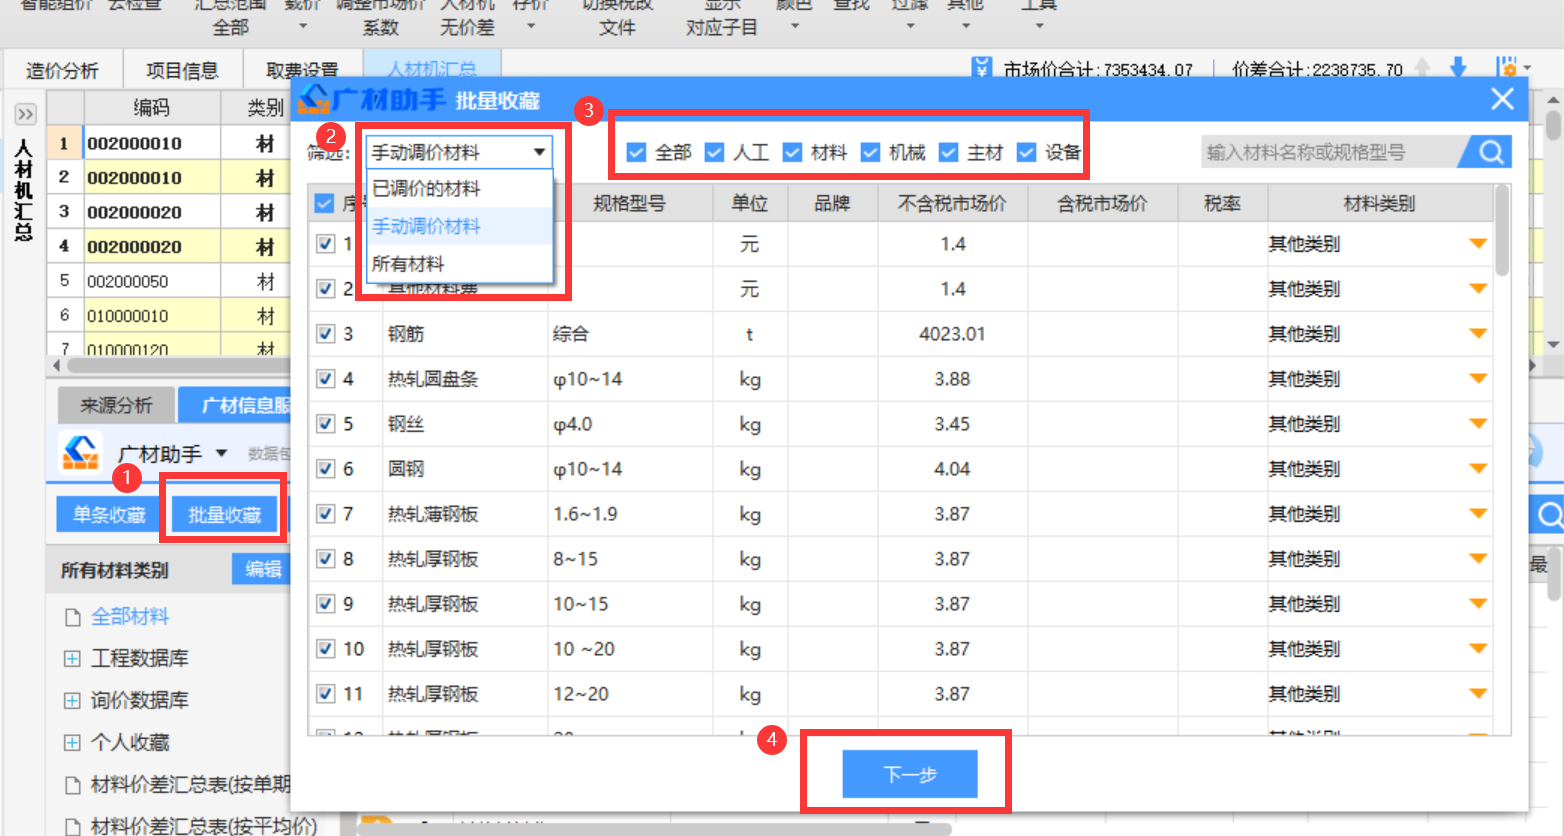Uncheck the 材料 filter checkbox
1564x836 pixels.
pos(792,152)
